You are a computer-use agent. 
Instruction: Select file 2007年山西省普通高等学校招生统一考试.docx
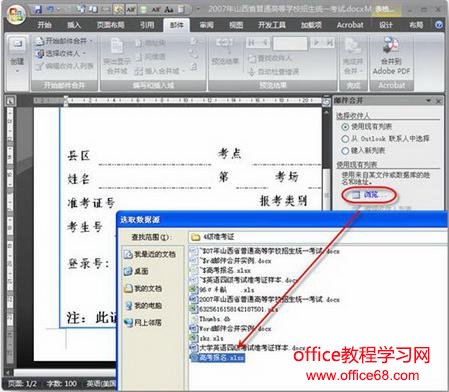click(x=264, y=299)
